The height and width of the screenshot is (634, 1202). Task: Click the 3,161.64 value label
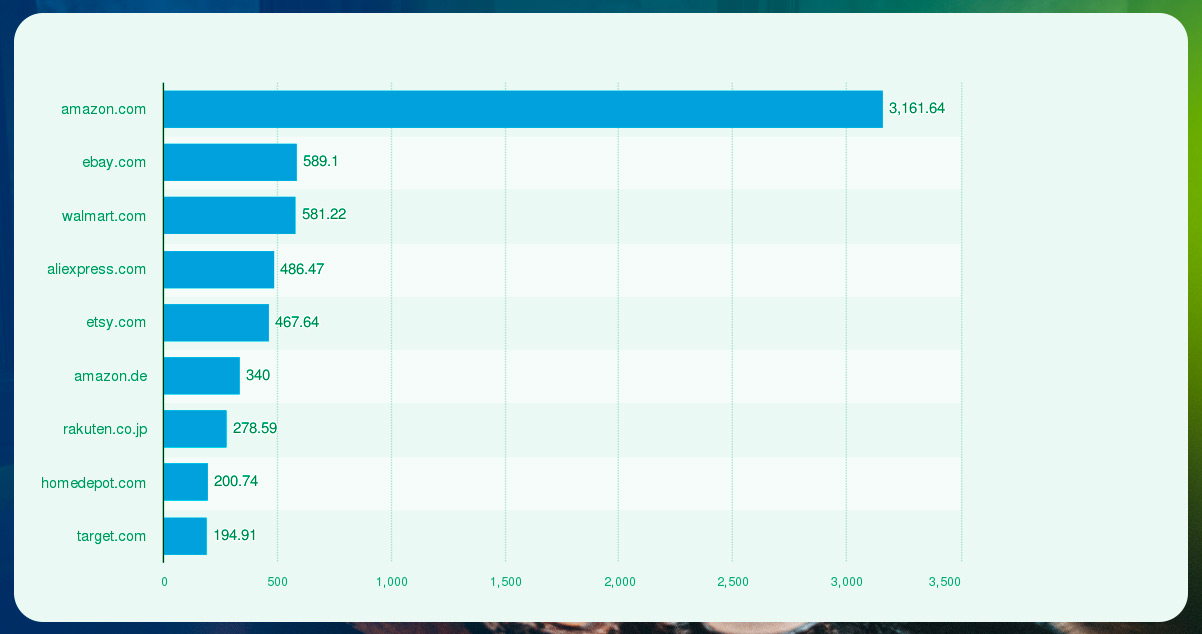pos(917,108)
